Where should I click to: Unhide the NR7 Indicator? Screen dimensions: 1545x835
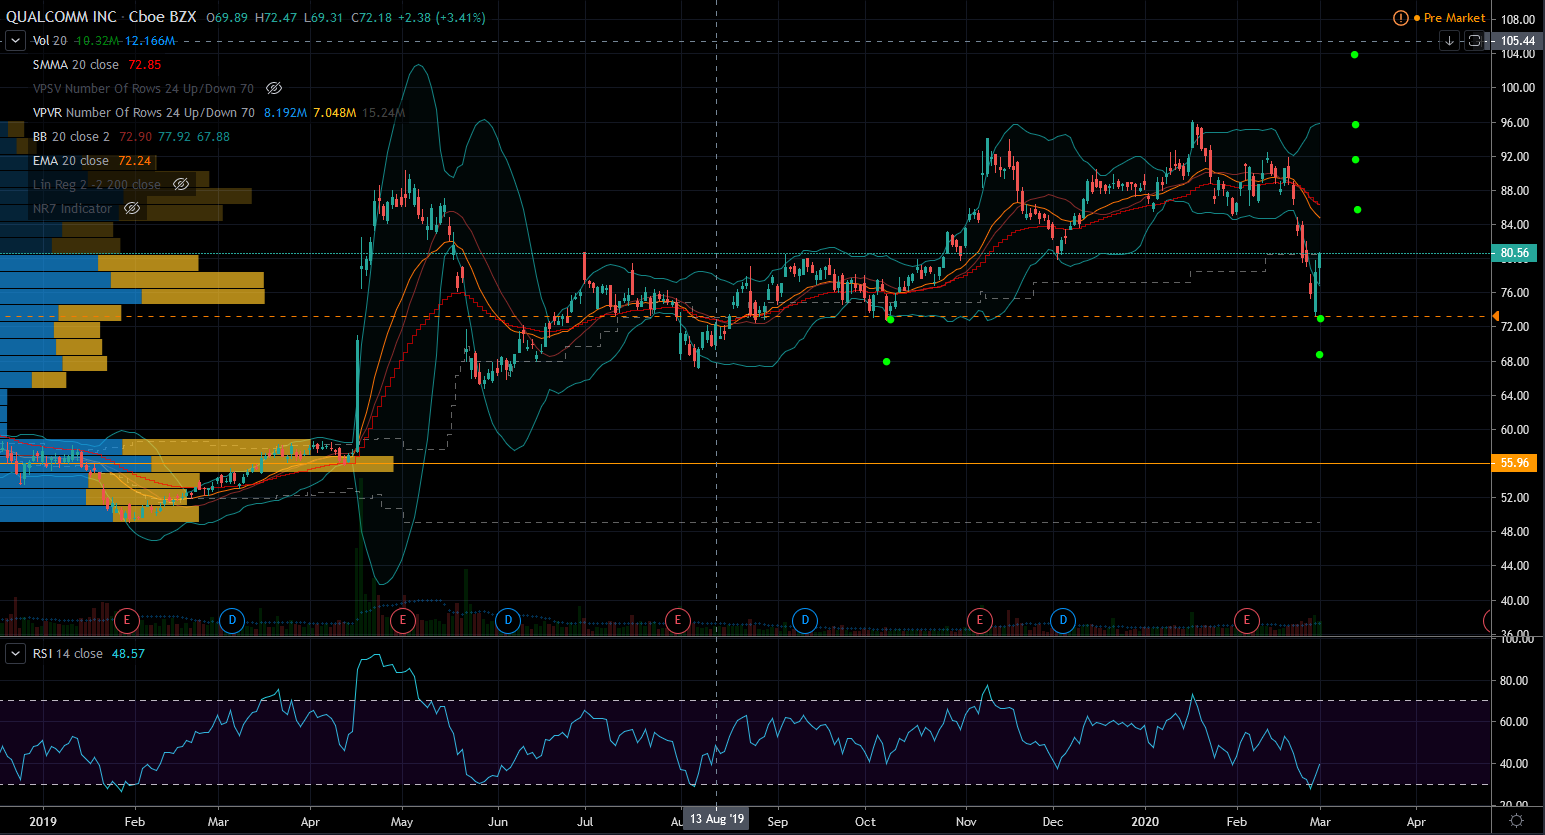click(132, 209)
